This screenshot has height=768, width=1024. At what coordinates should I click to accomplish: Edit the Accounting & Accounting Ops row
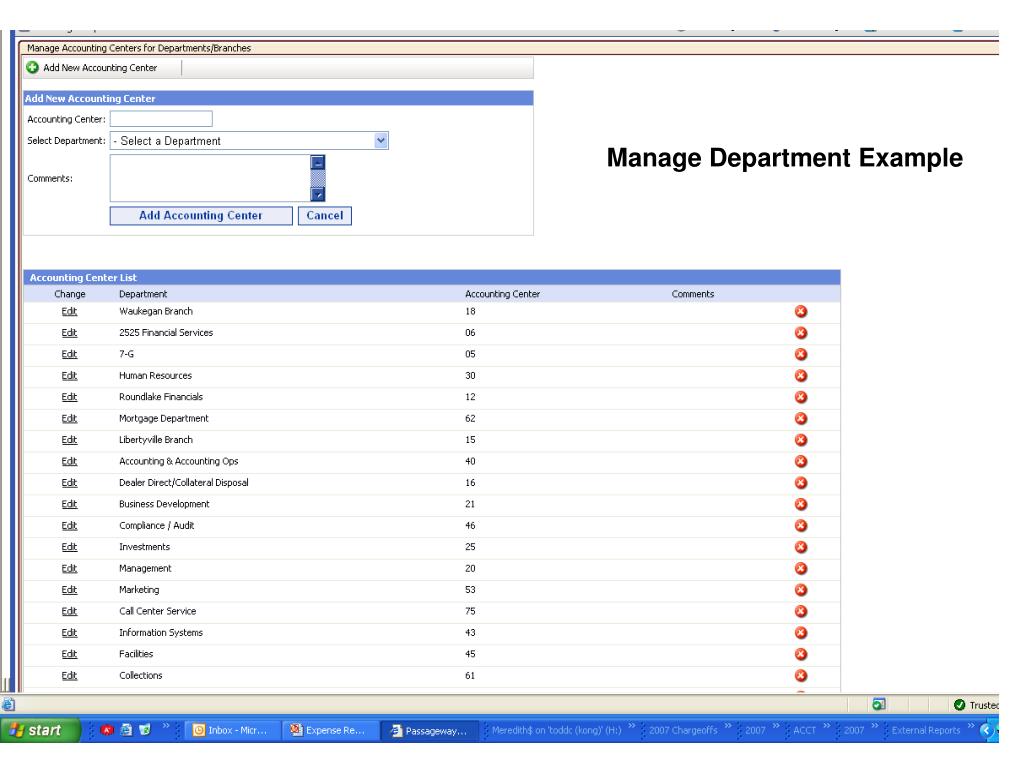click(x=69, y=462)
